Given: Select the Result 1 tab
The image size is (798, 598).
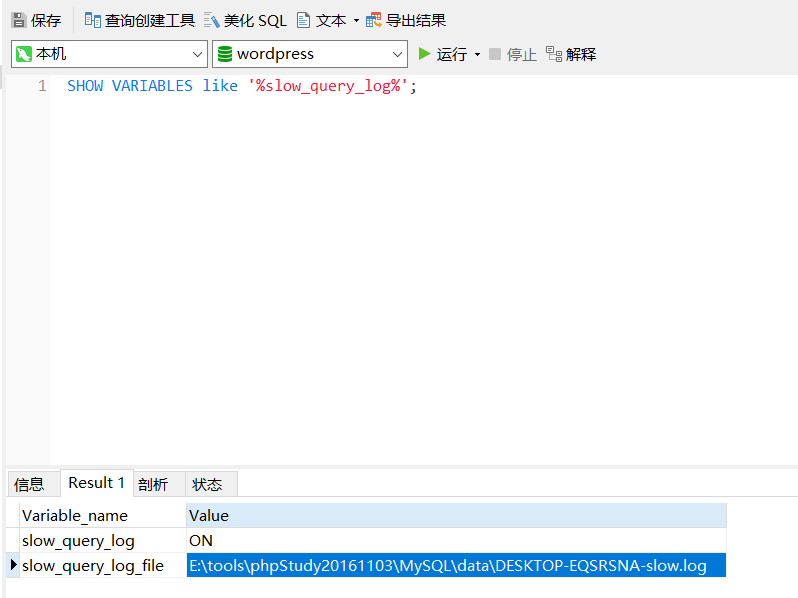Looking at the screenshot, I should coord(97,483).
